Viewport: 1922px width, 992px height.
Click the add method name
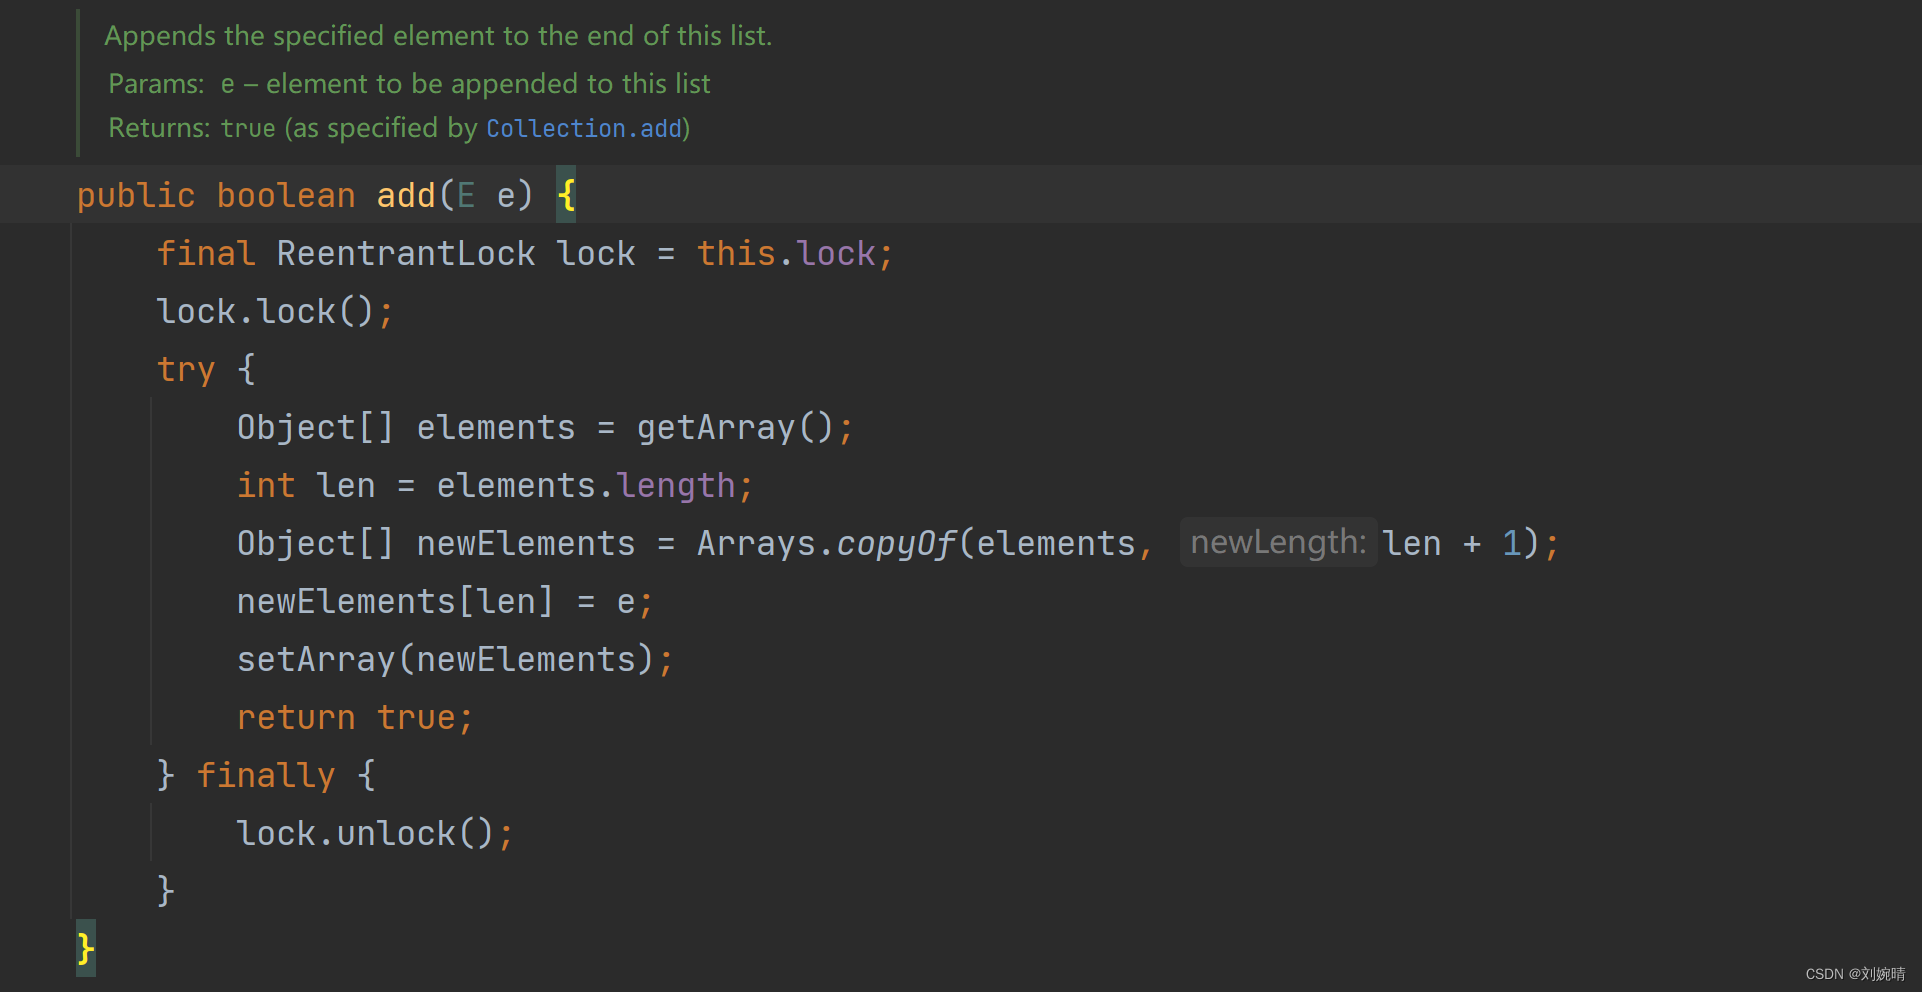pyautogui.click(x=406, y=195)
